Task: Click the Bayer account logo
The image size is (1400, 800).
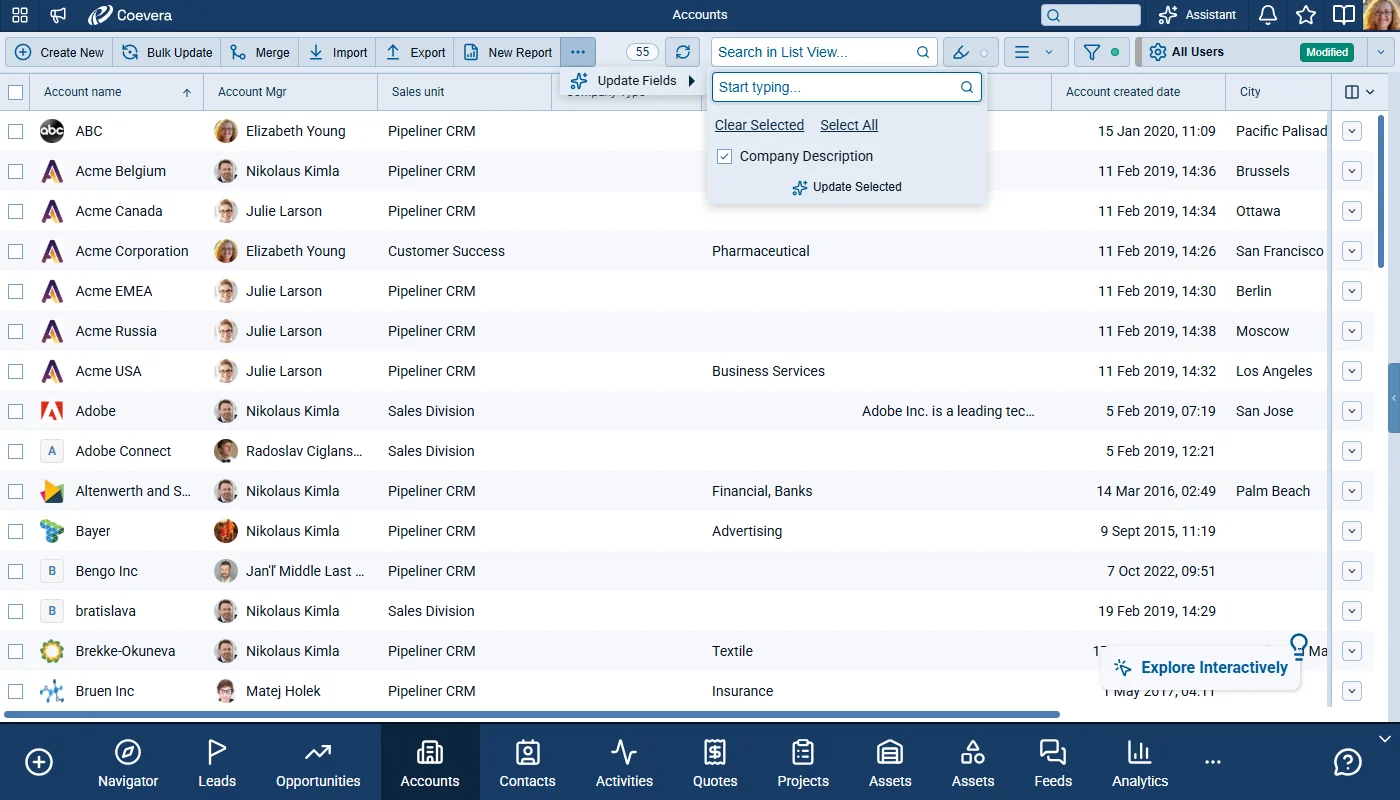Action: tap(52, 531)
